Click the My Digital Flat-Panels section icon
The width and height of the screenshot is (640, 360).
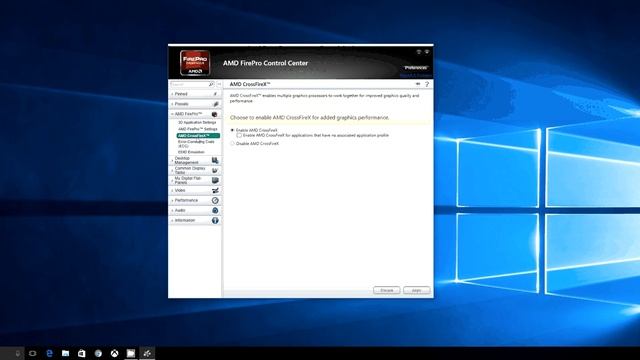215,180
